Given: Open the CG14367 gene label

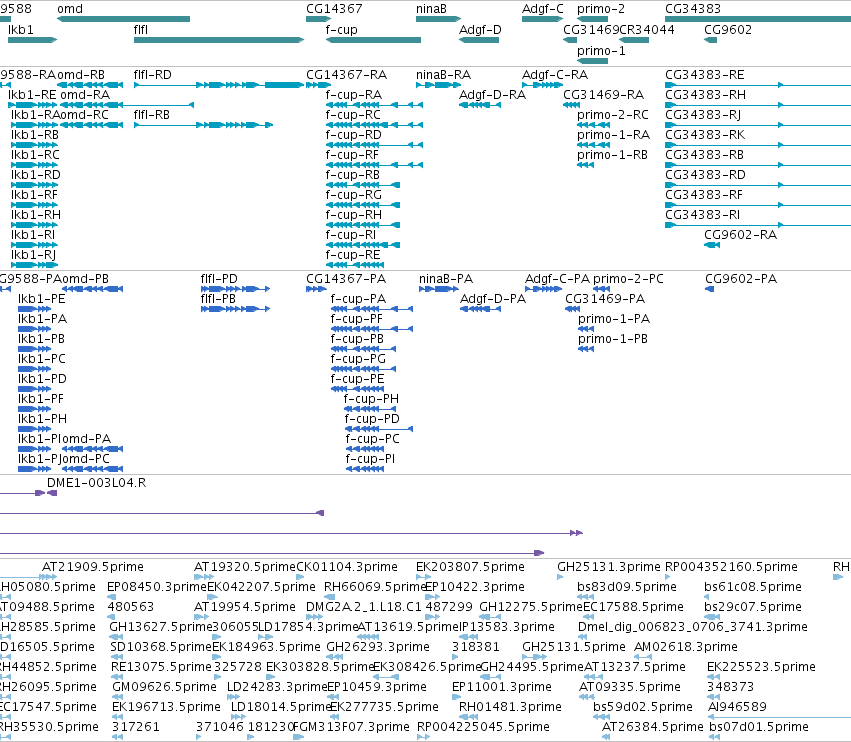Looking at the screenshot, I should [x=334, y=9].
